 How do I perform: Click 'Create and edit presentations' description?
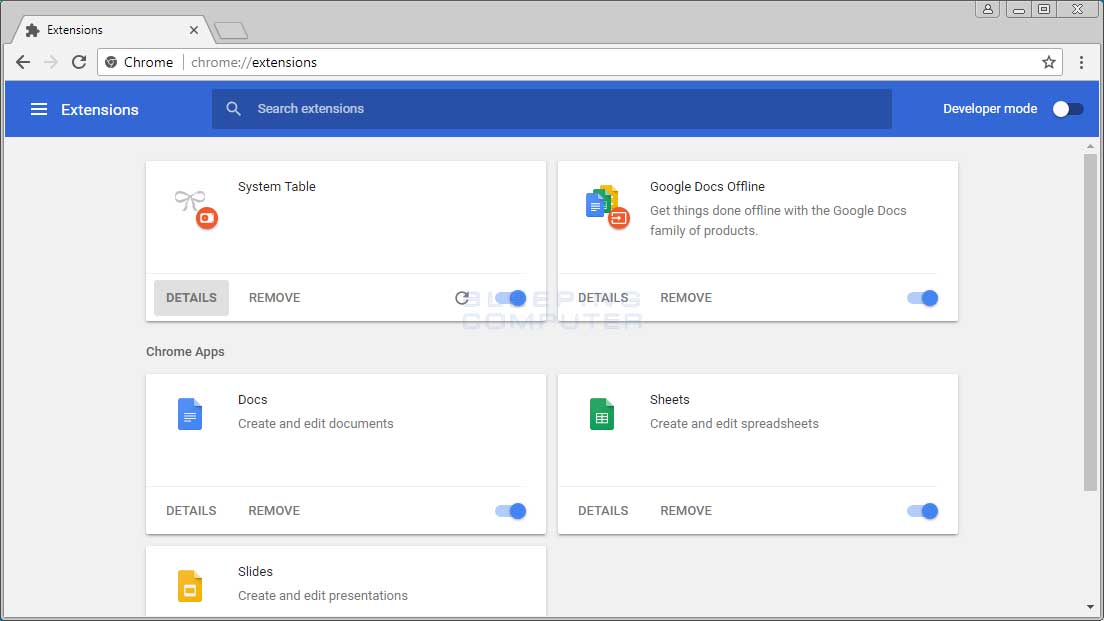click(322, 596)
